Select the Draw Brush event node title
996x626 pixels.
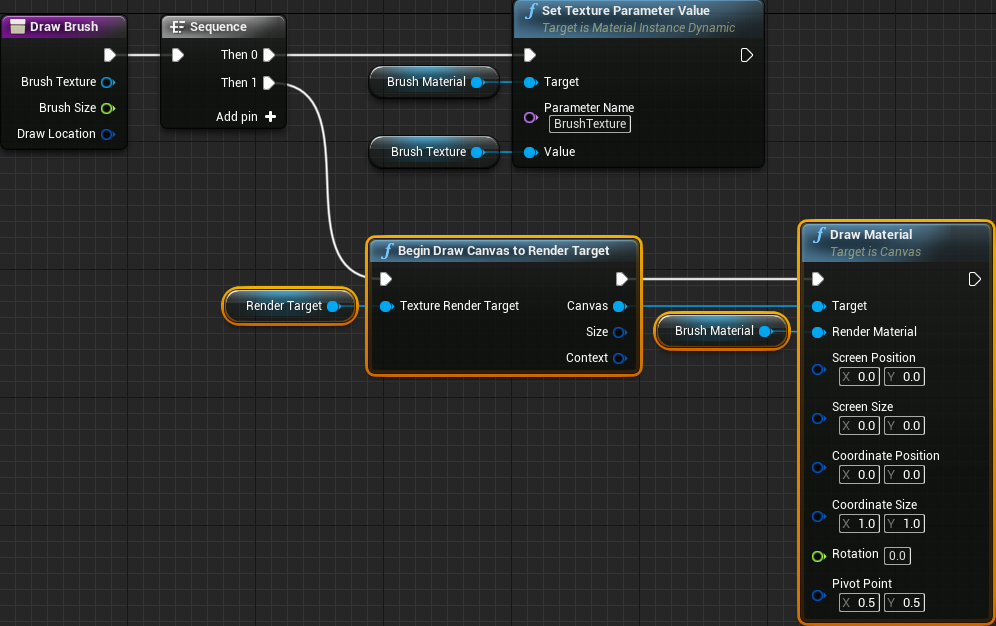click(64, 27)
